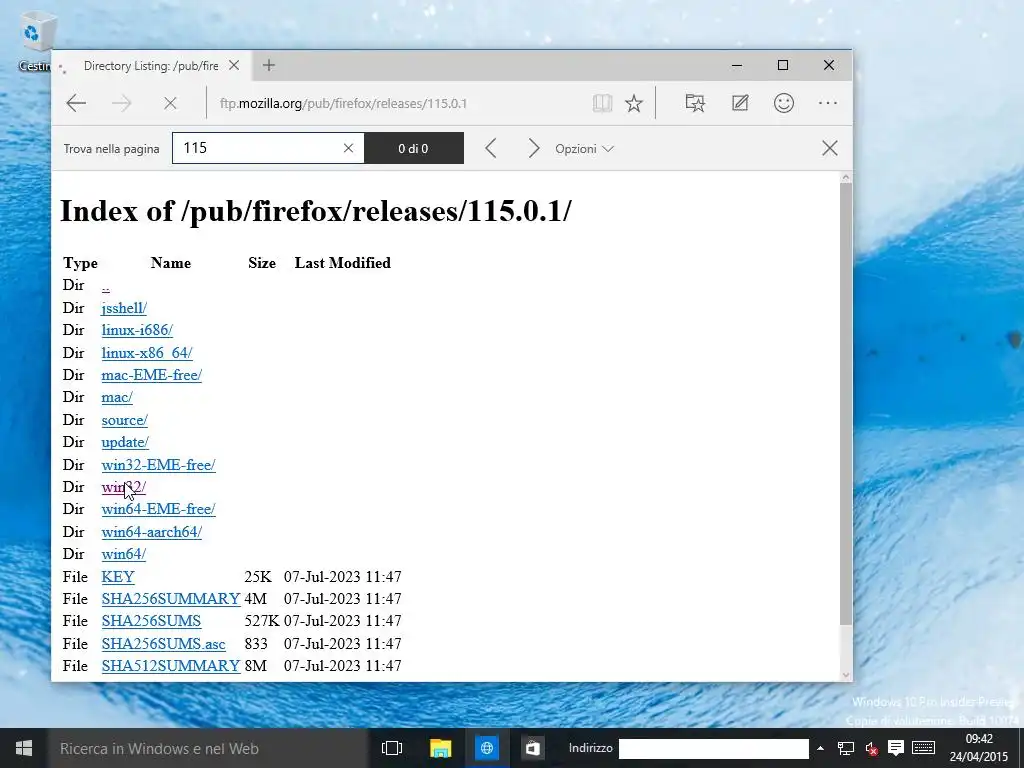Open the reading view icon
The image size is (1024, 768).
point(602,103)
